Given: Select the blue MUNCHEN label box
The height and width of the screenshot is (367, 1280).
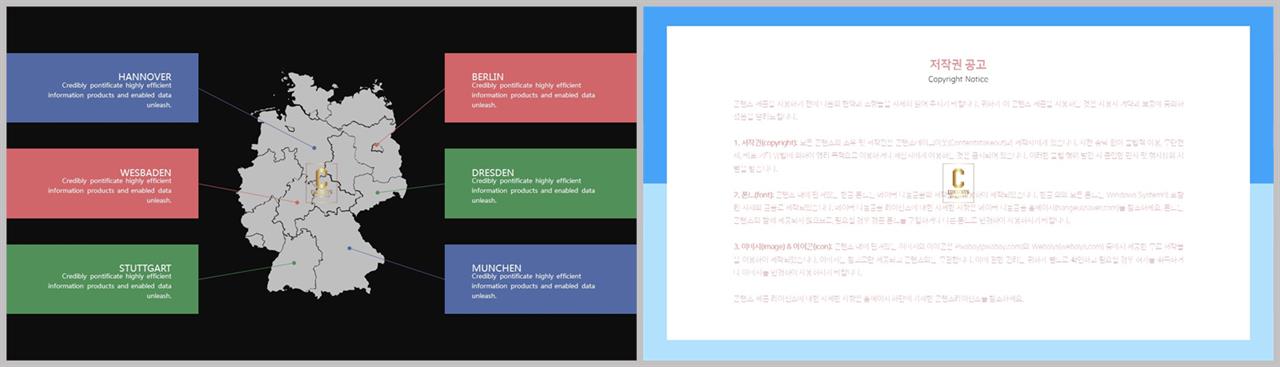Looking at the screenshot, I should [541, 279].
